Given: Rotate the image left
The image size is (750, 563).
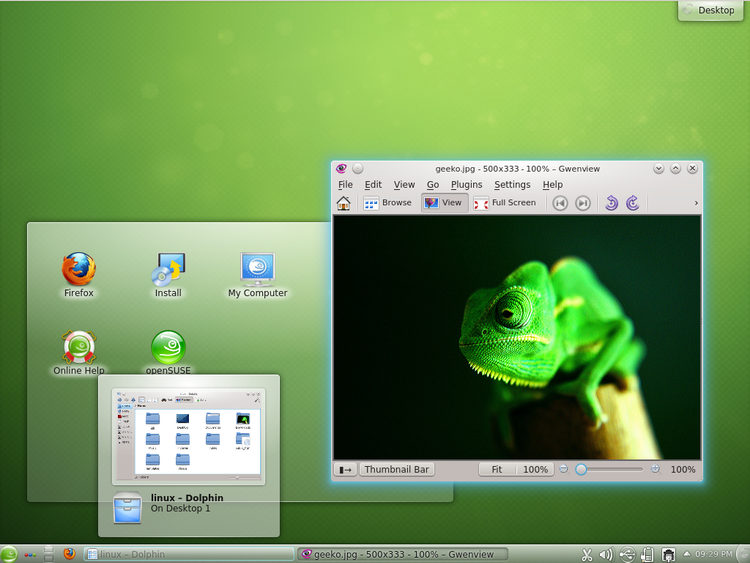Looking at the screenshot, I should click(611, 203).
